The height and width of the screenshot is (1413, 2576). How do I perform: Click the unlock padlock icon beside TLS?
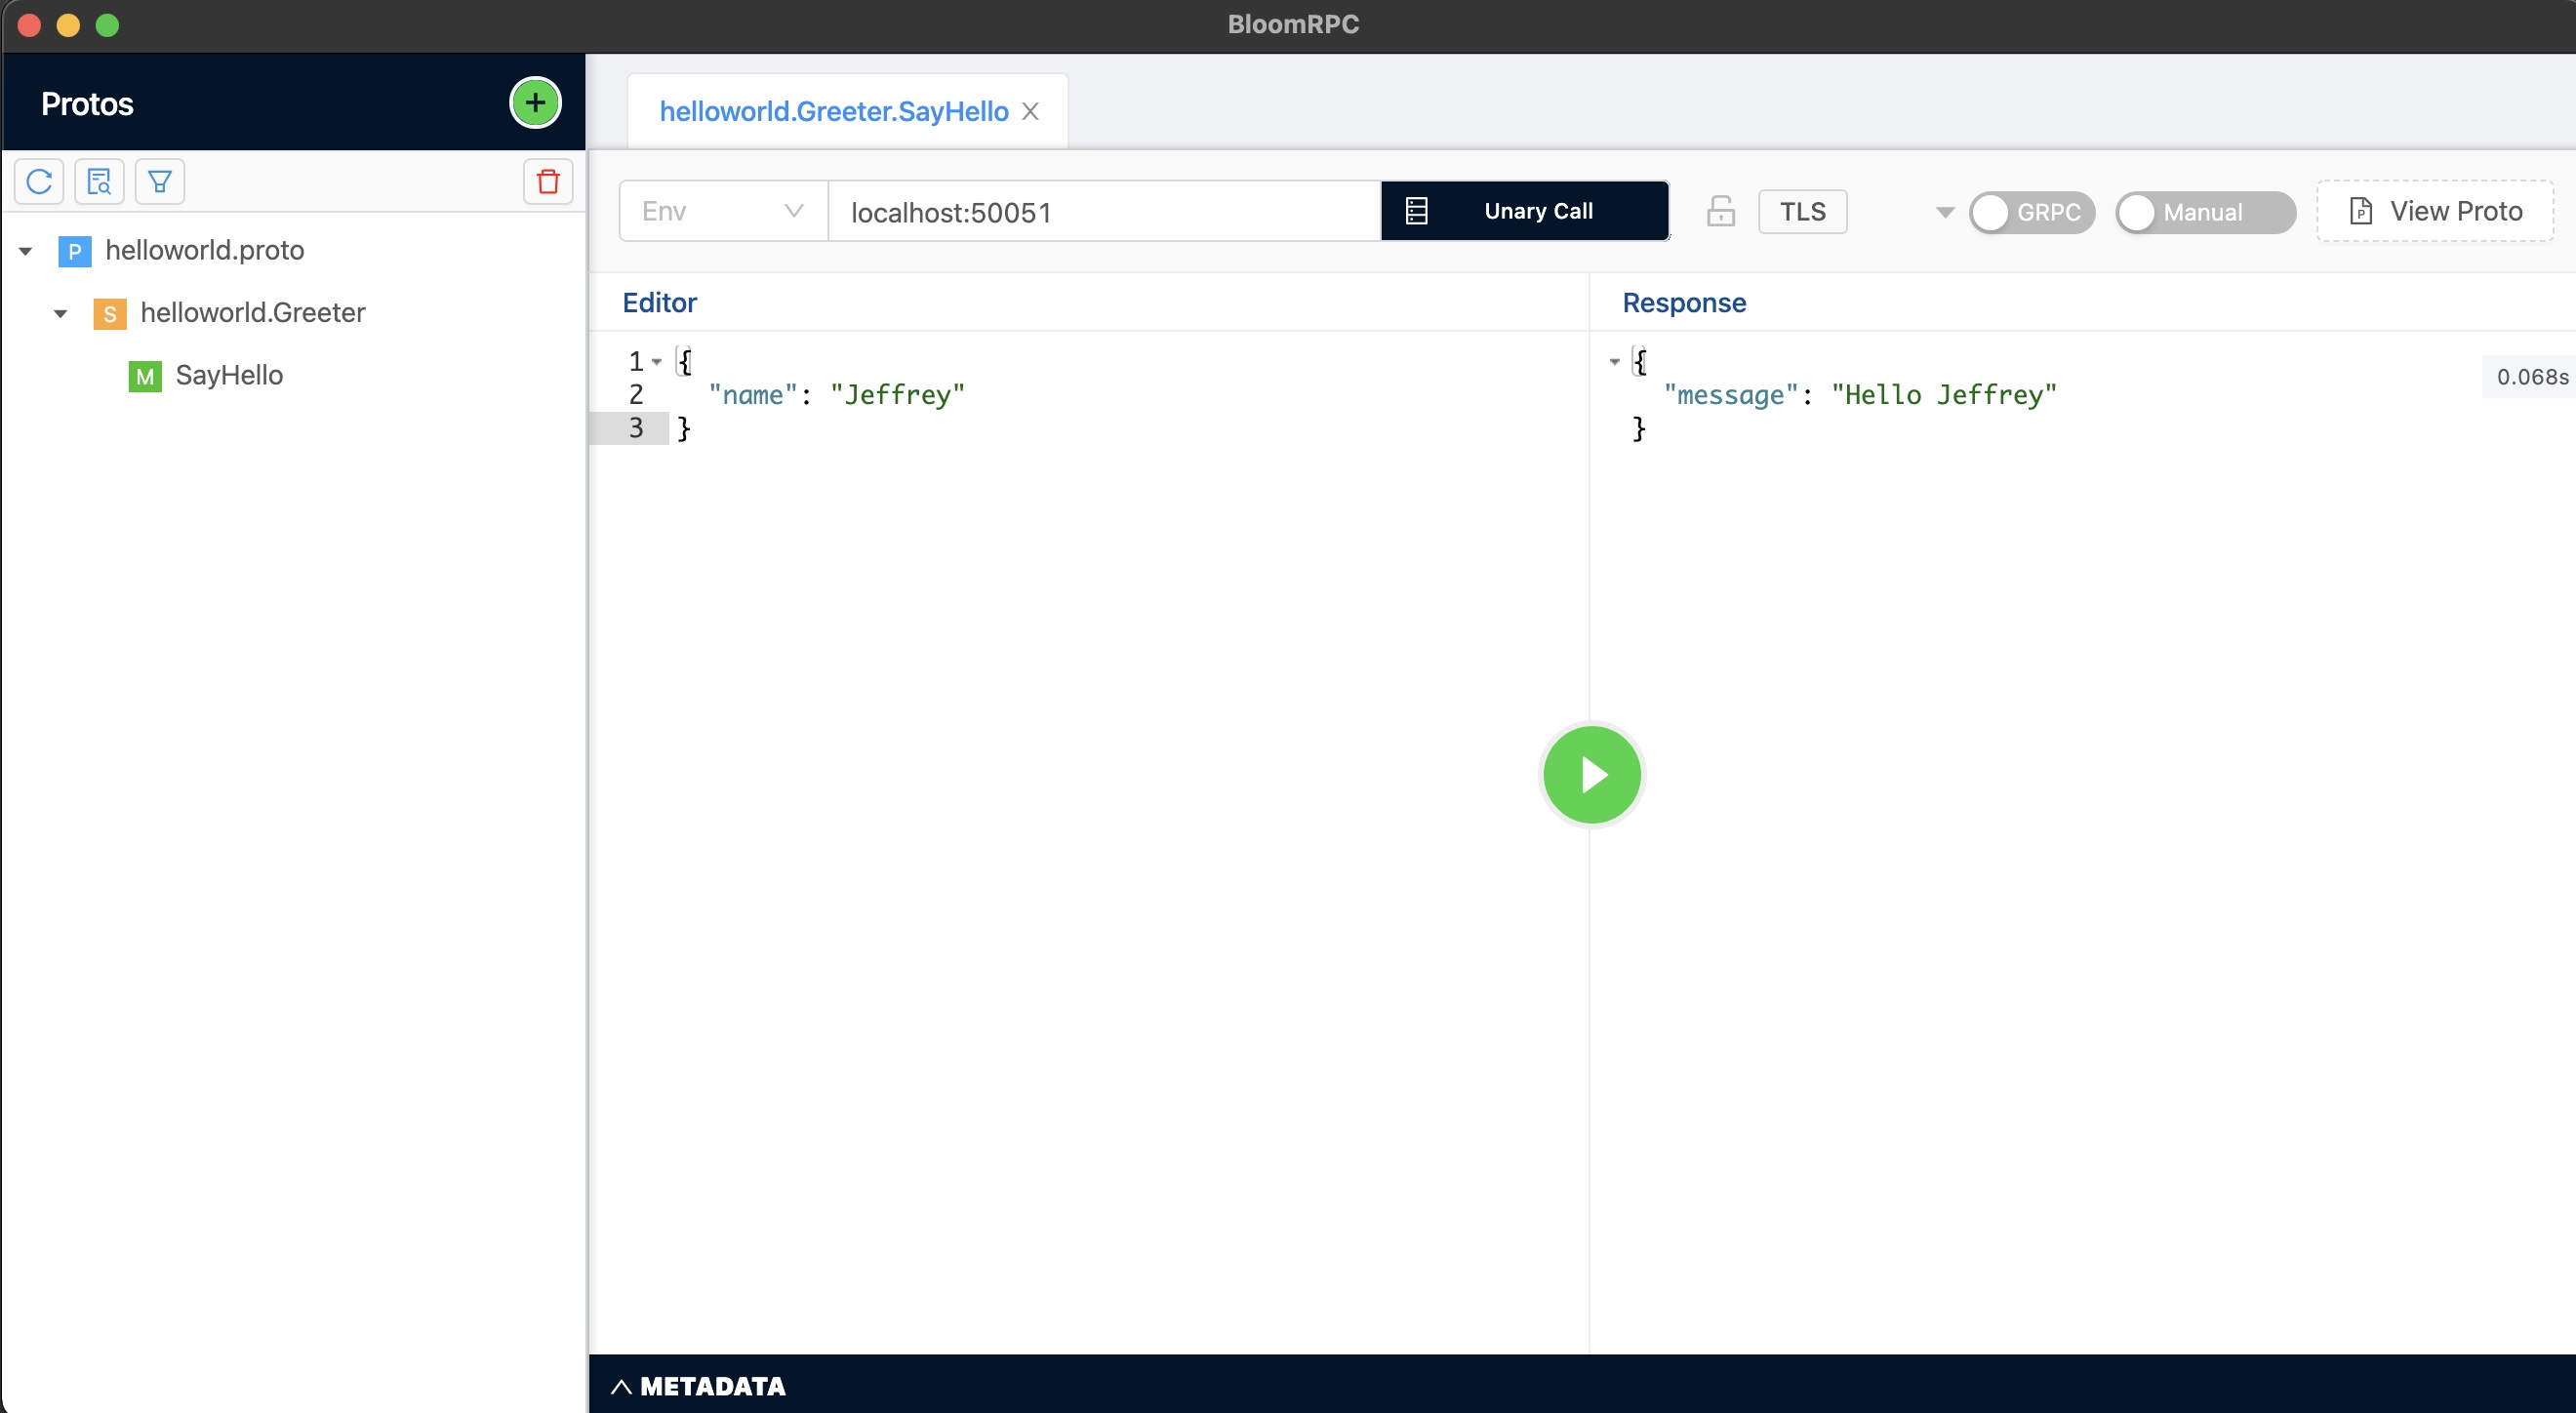pyautogui.click(x=1720, y=211)
